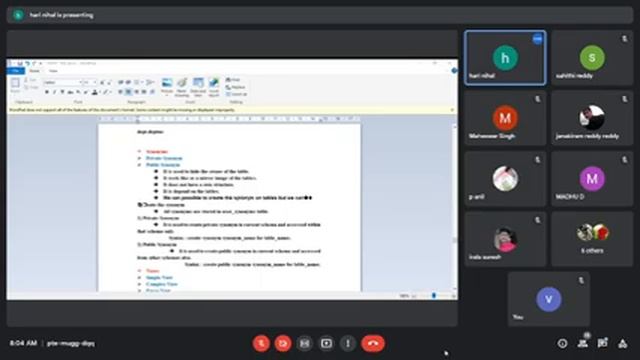Viewport: 640px width, 360px height.
Task: Click Copy in the Clipboard group
Action: point(31,87)
